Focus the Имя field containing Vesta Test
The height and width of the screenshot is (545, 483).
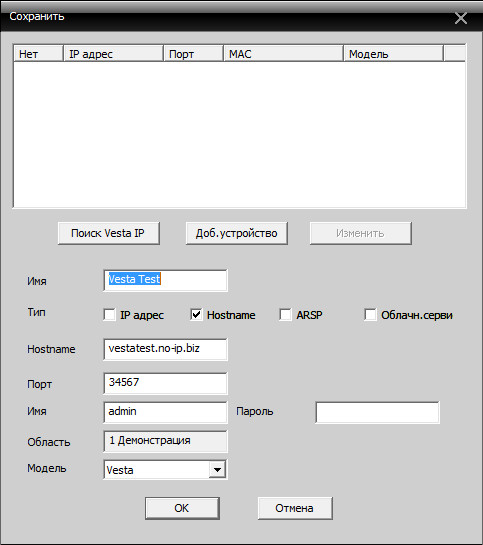click(165, 280)
